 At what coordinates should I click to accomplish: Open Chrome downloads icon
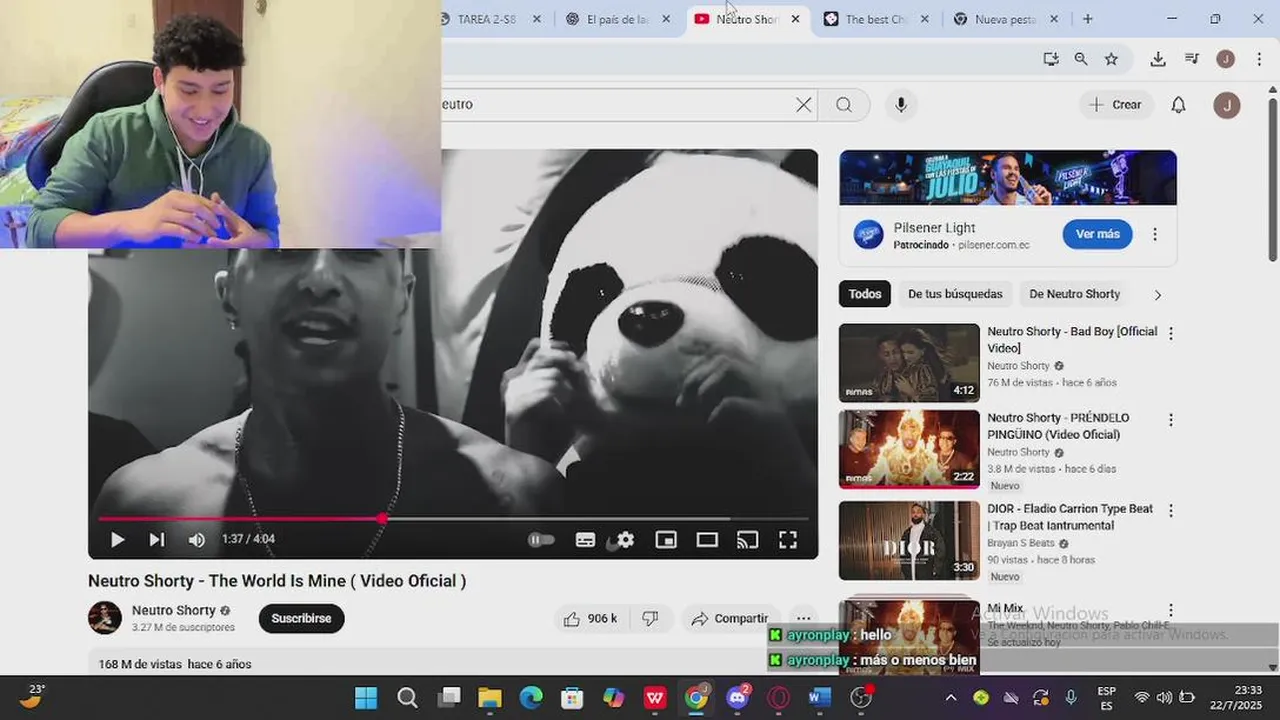point(1158,59)
